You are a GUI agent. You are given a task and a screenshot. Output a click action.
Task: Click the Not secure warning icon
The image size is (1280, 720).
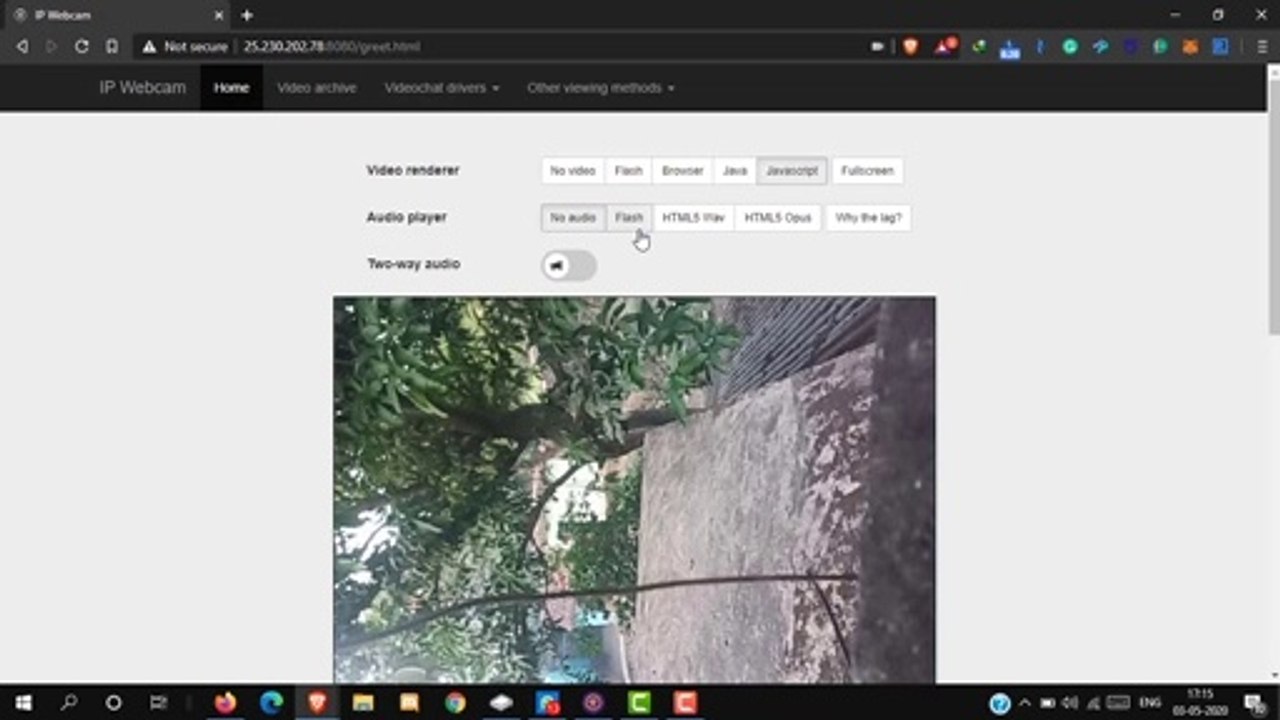coord(149,46)
